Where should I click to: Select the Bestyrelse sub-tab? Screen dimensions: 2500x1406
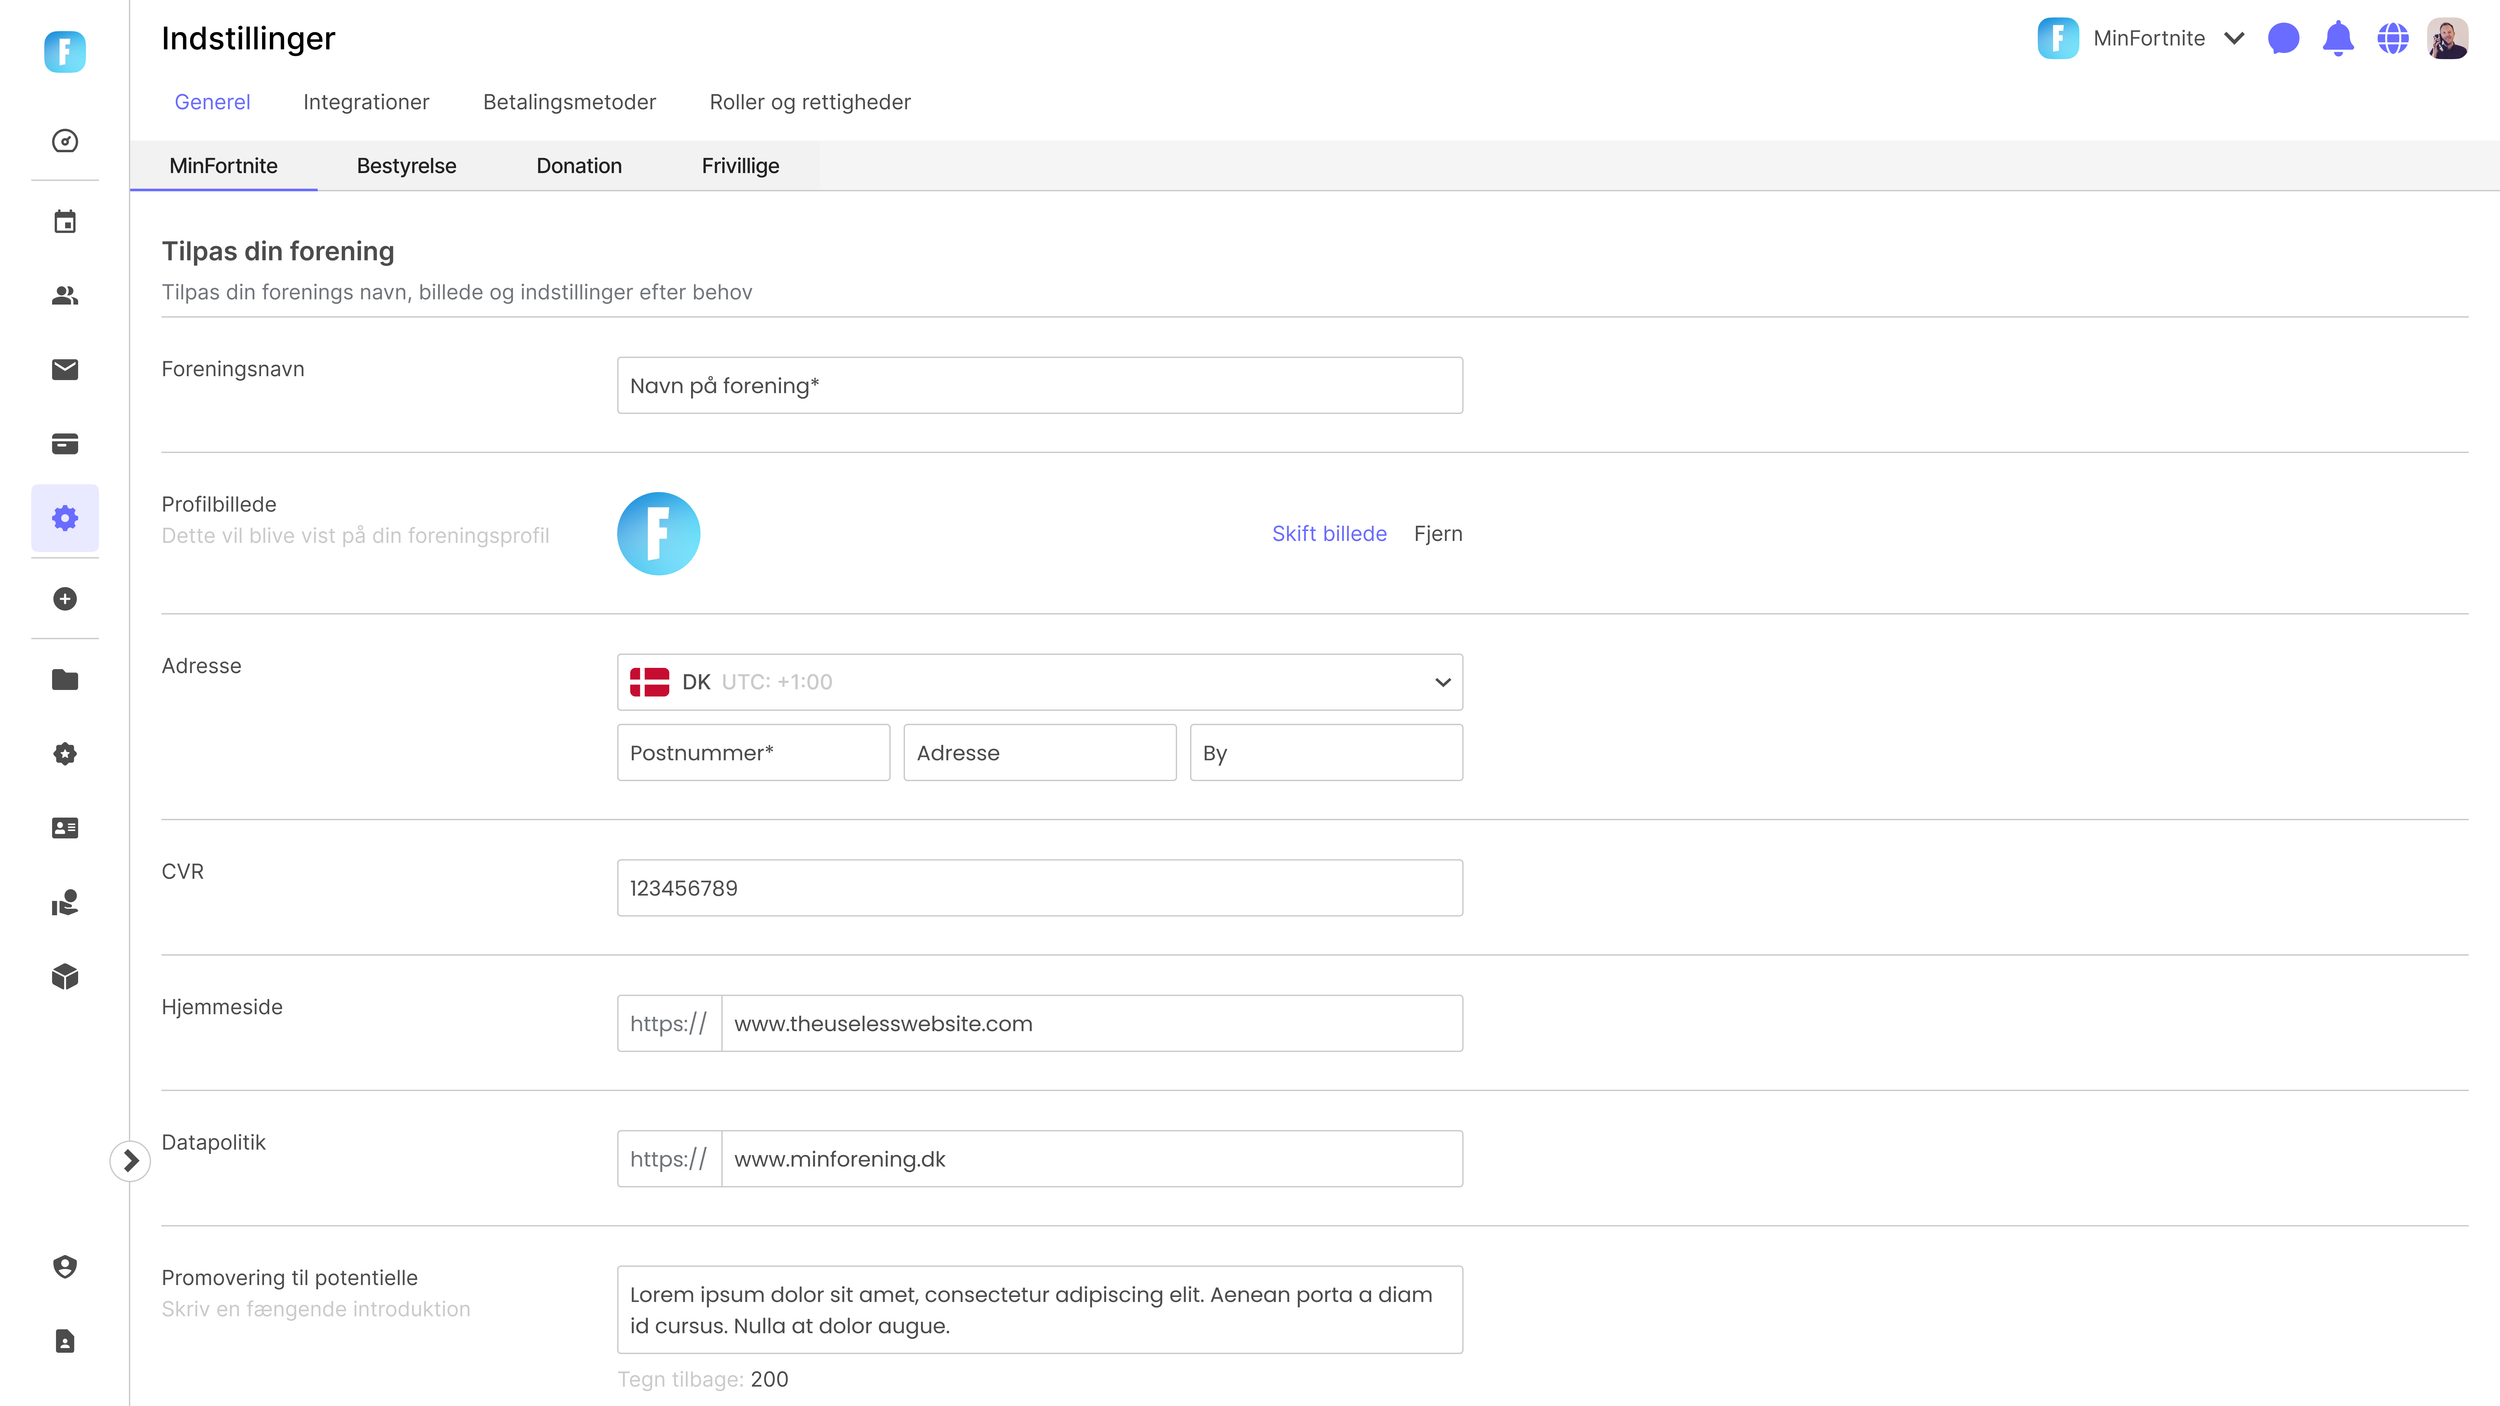[x=406, y=166]
